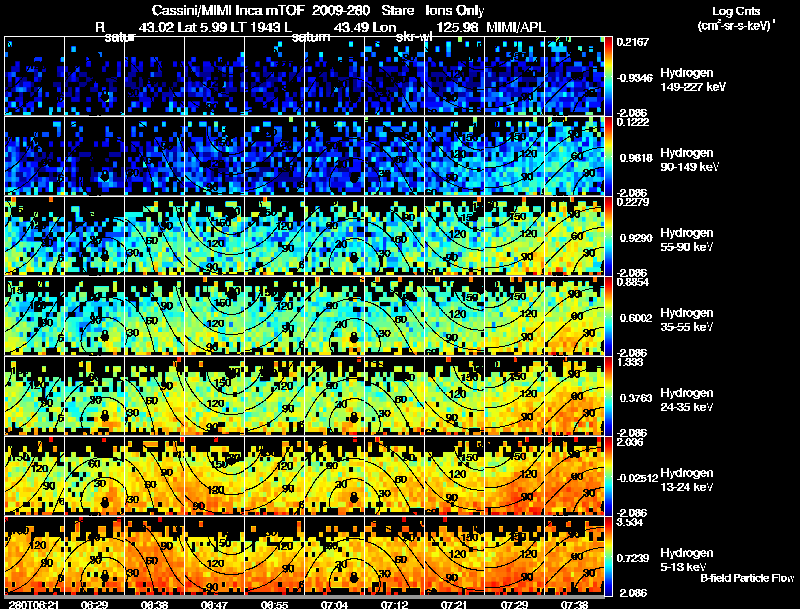
Task: Click Saturn dot in 13-24 keV 06:29 panel
Action: click(105, 502)
